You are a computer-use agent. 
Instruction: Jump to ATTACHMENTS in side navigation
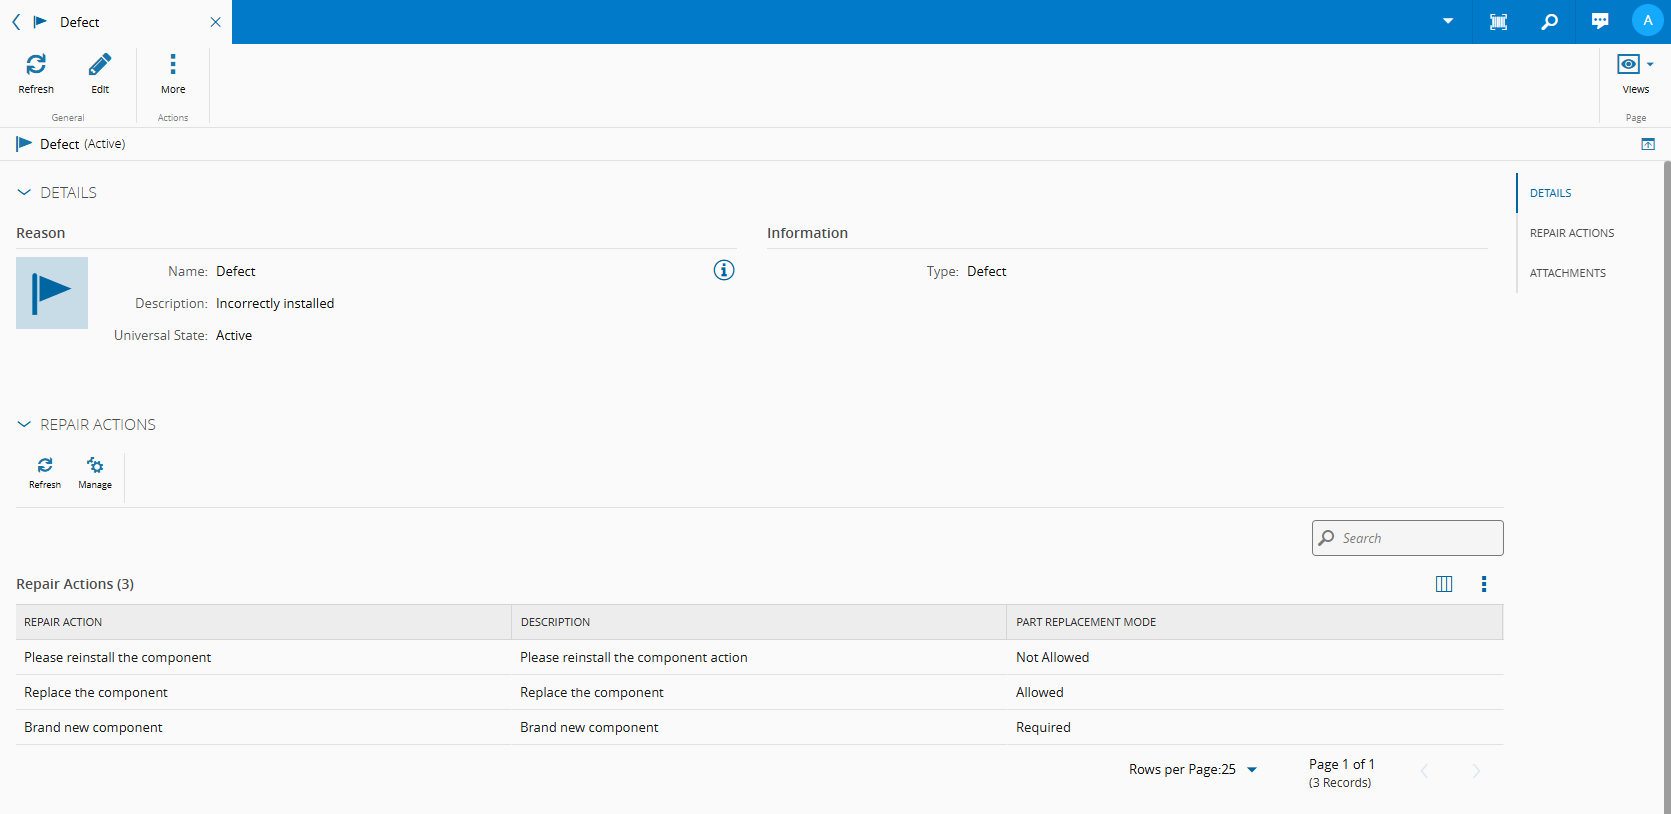1567,273
